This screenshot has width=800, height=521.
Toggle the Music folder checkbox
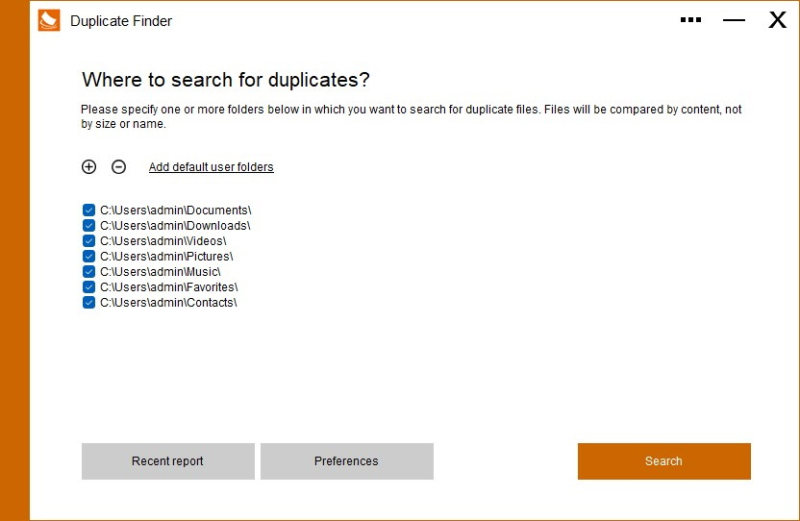click(x=89, y=271)
